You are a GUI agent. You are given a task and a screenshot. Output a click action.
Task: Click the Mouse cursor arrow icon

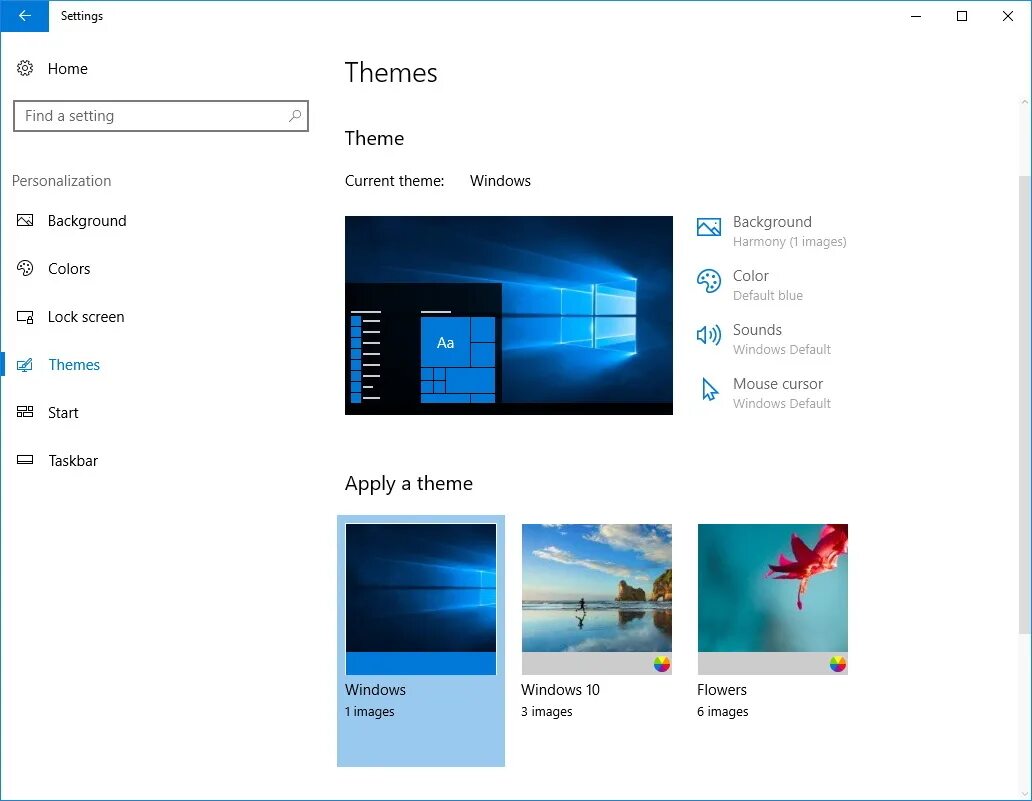(x=710, y=390)
